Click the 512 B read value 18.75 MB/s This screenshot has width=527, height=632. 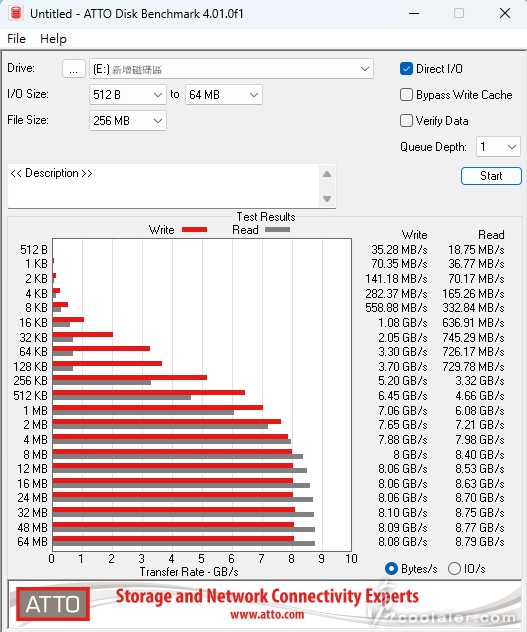[476, 250]
